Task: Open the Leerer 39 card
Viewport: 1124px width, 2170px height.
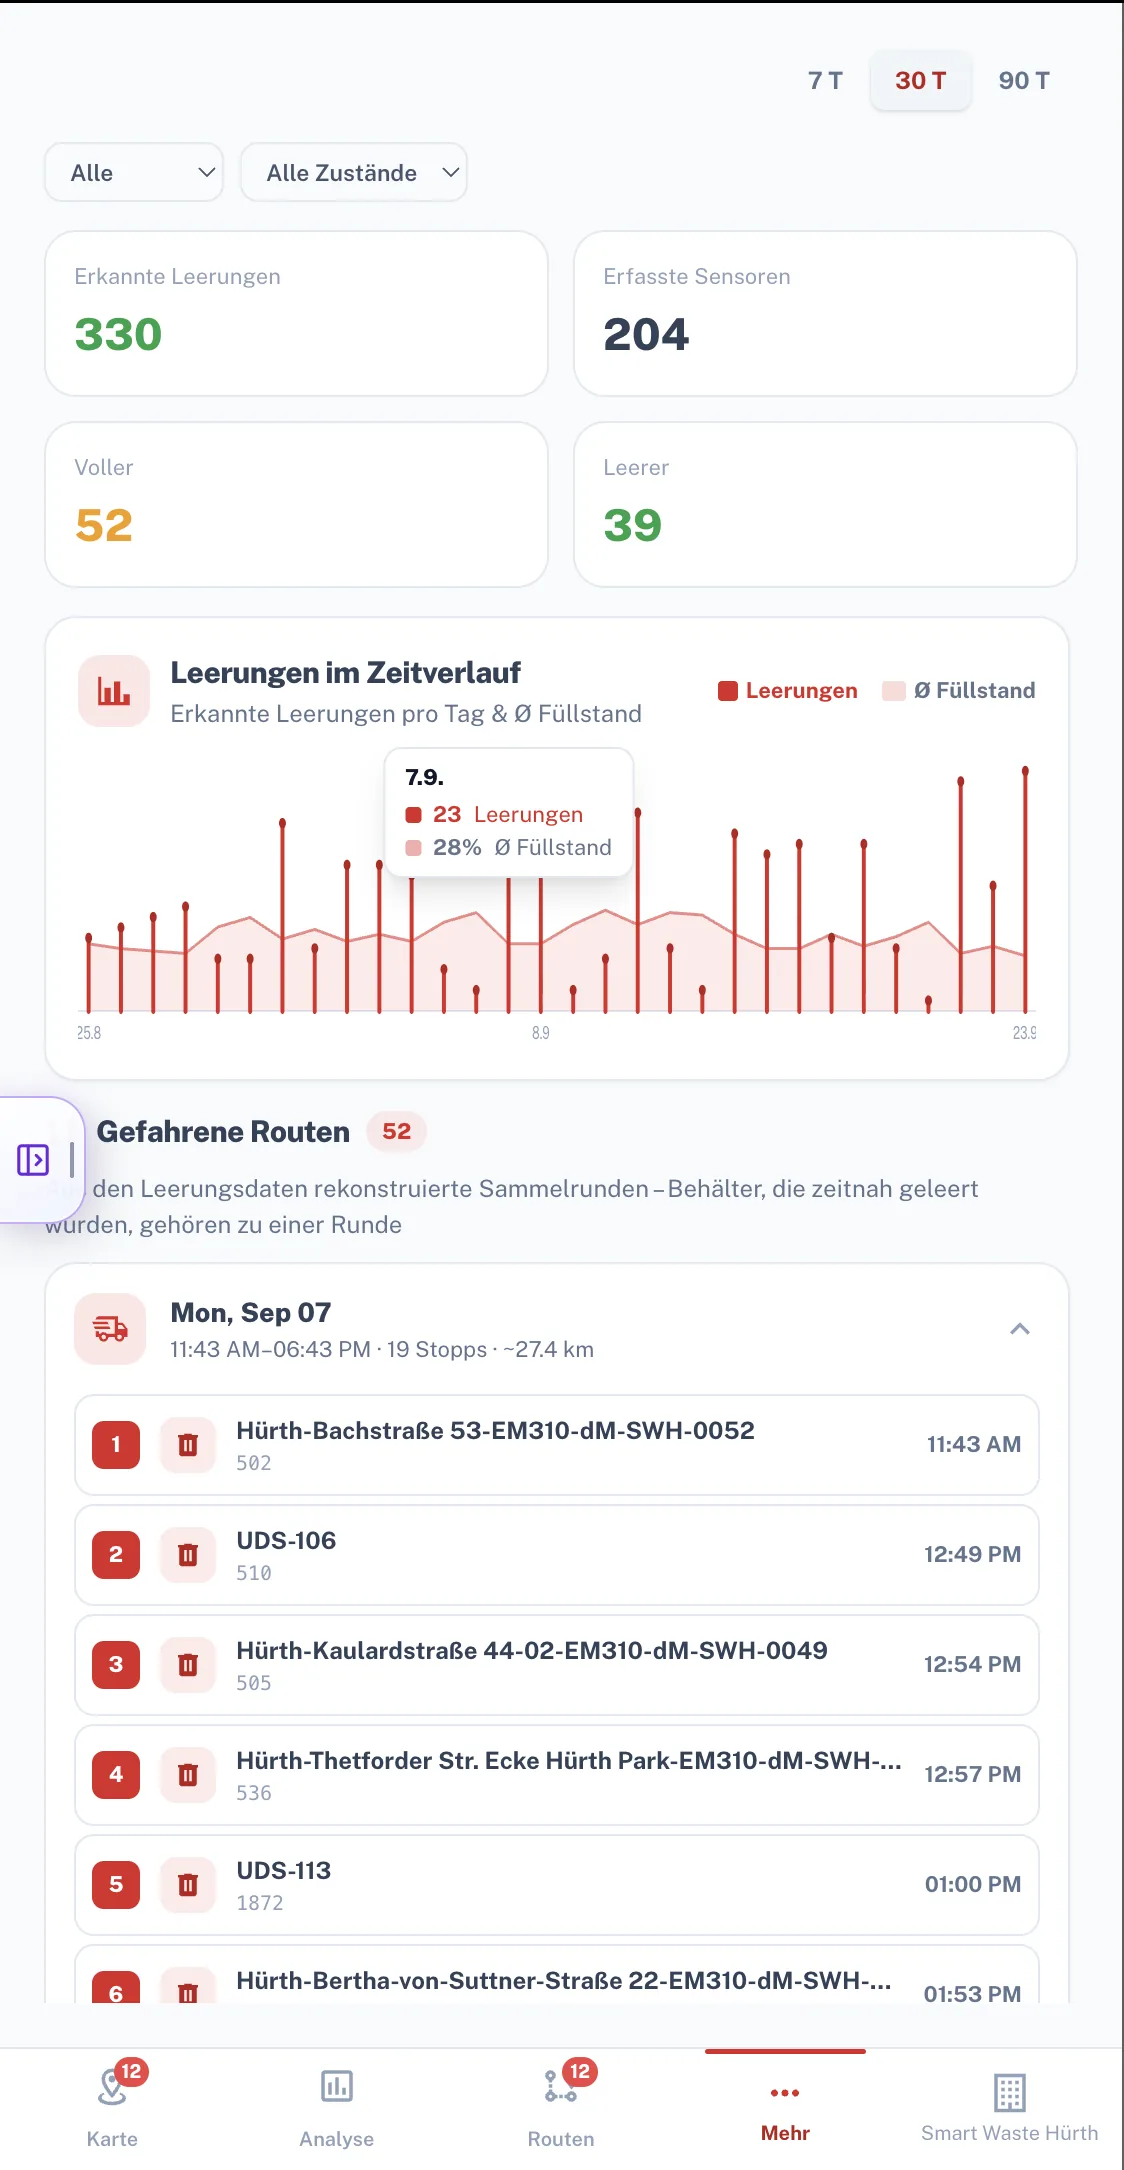Action: click(x=825, y=505)
